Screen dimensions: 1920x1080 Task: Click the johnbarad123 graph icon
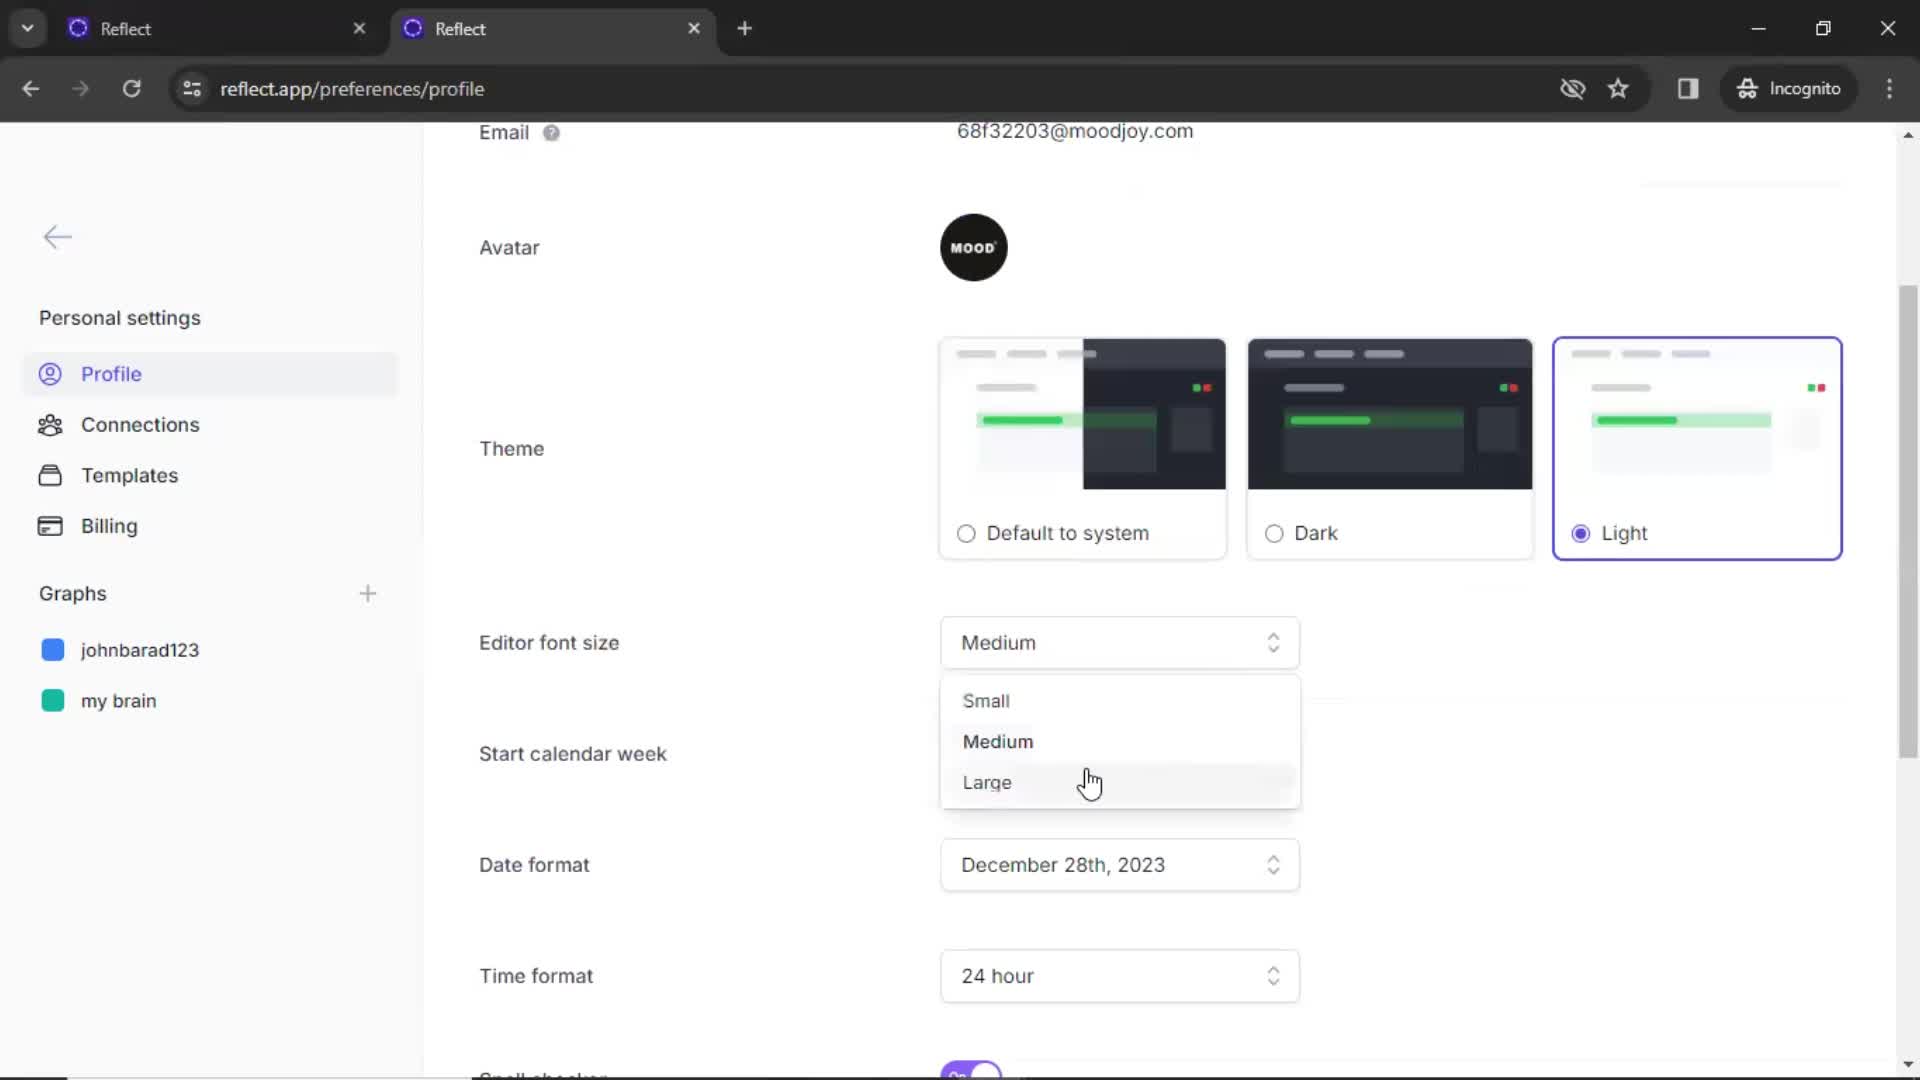pos(53,650)
